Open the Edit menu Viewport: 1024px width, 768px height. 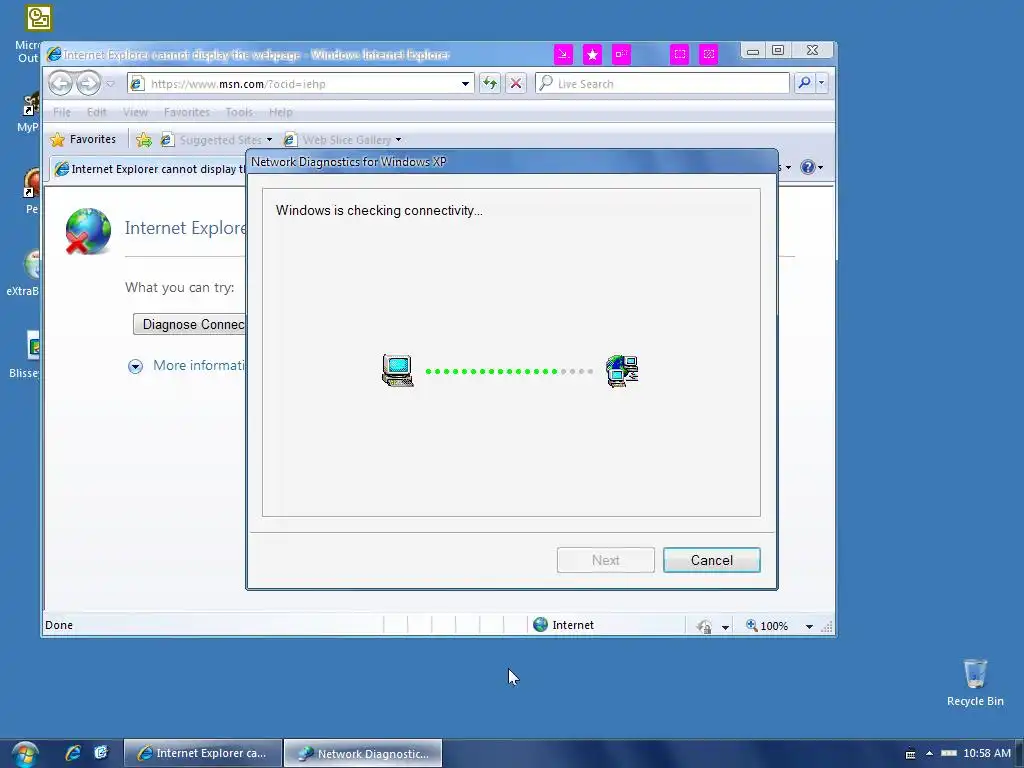pos(97,112)
